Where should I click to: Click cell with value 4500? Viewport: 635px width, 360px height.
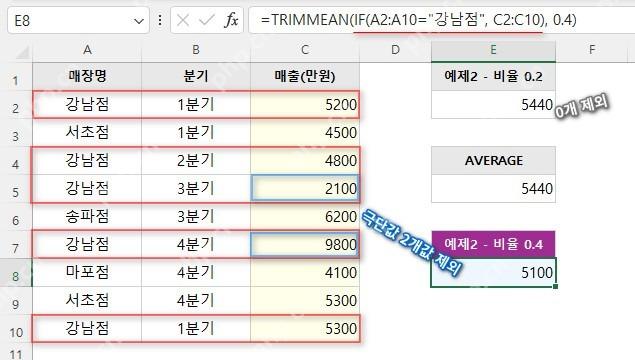(305, 132)
